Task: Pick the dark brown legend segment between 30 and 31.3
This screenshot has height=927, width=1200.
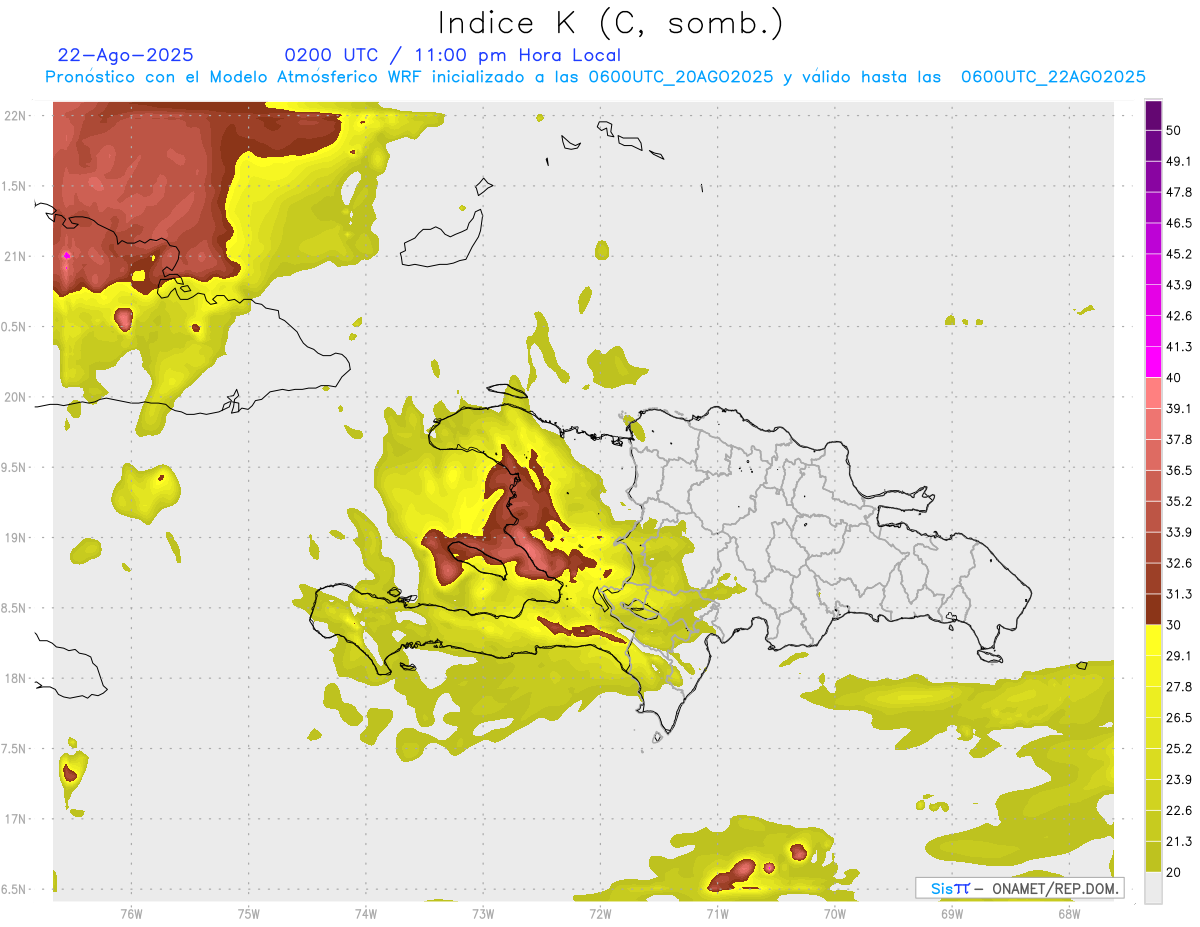Action: coord(1154,609)
